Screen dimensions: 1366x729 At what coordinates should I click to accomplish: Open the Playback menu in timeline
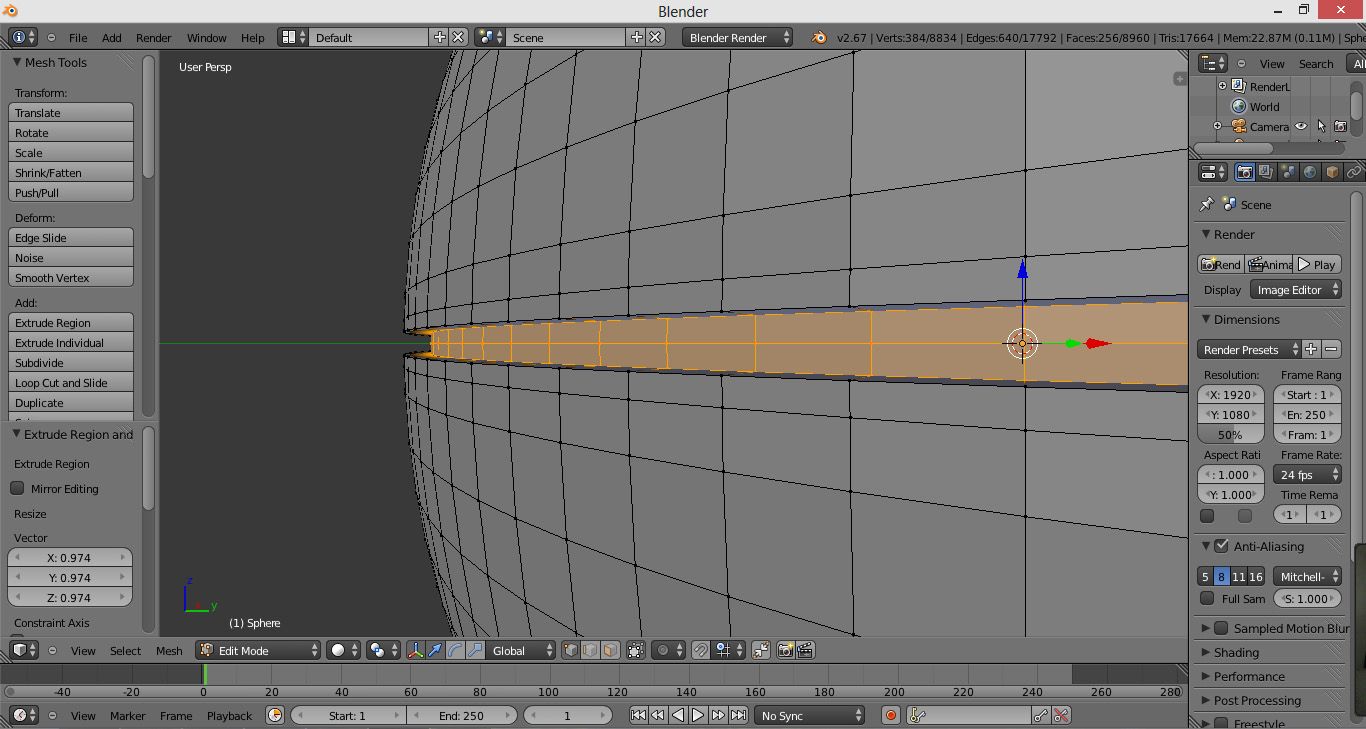point(230,716)
